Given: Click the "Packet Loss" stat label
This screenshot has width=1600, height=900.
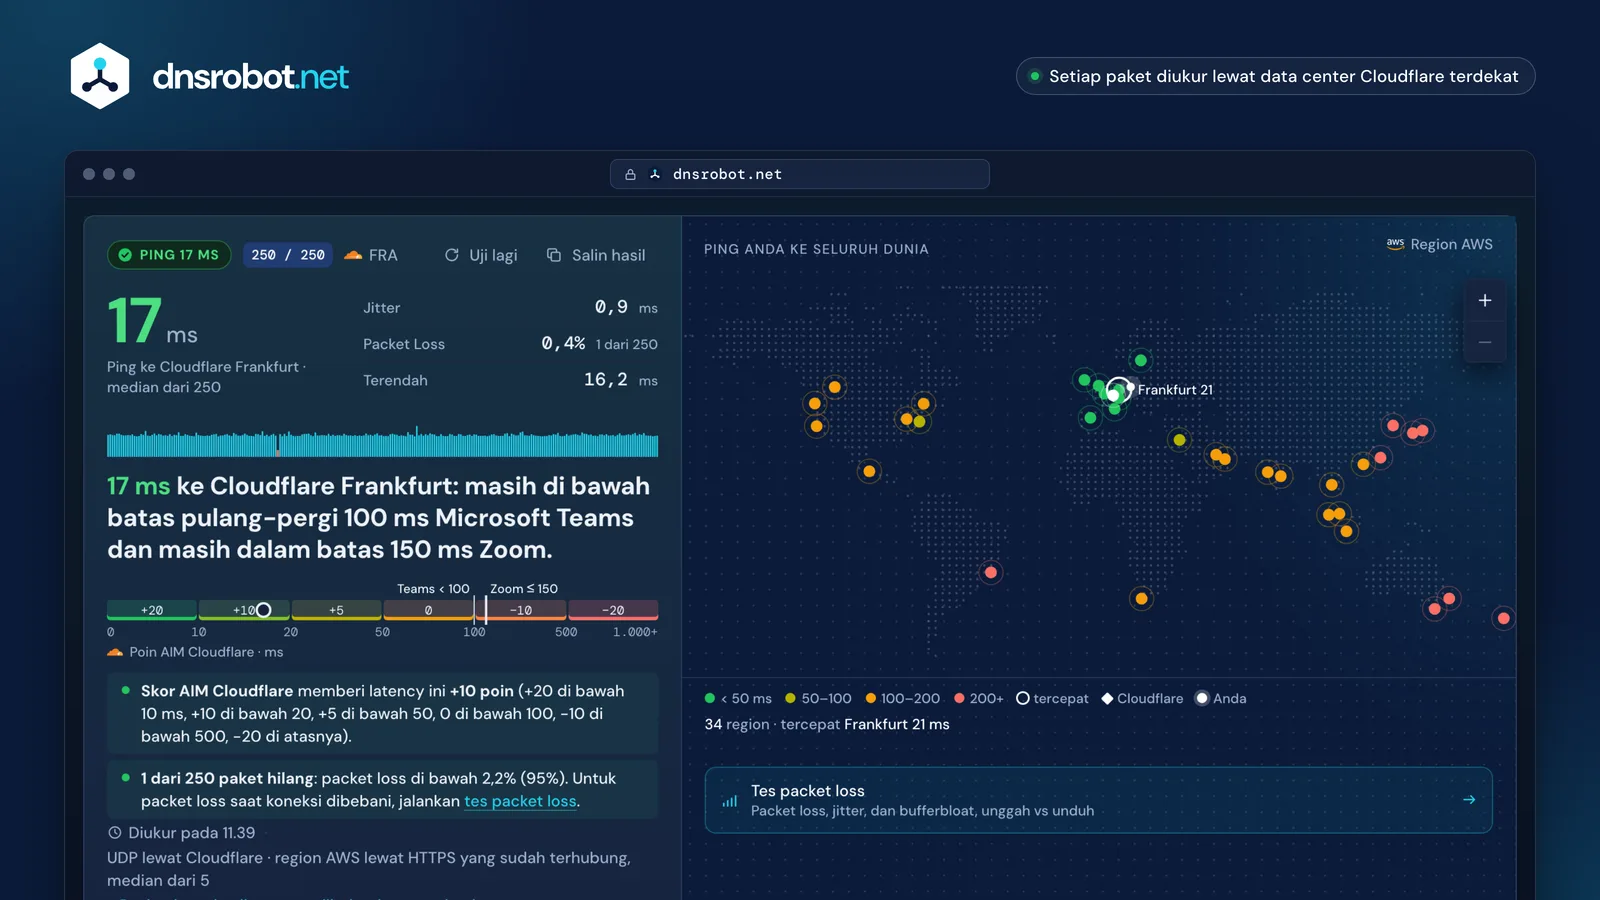Looking at the screenshot, I should pyautogui.click(x=404, y=344).
